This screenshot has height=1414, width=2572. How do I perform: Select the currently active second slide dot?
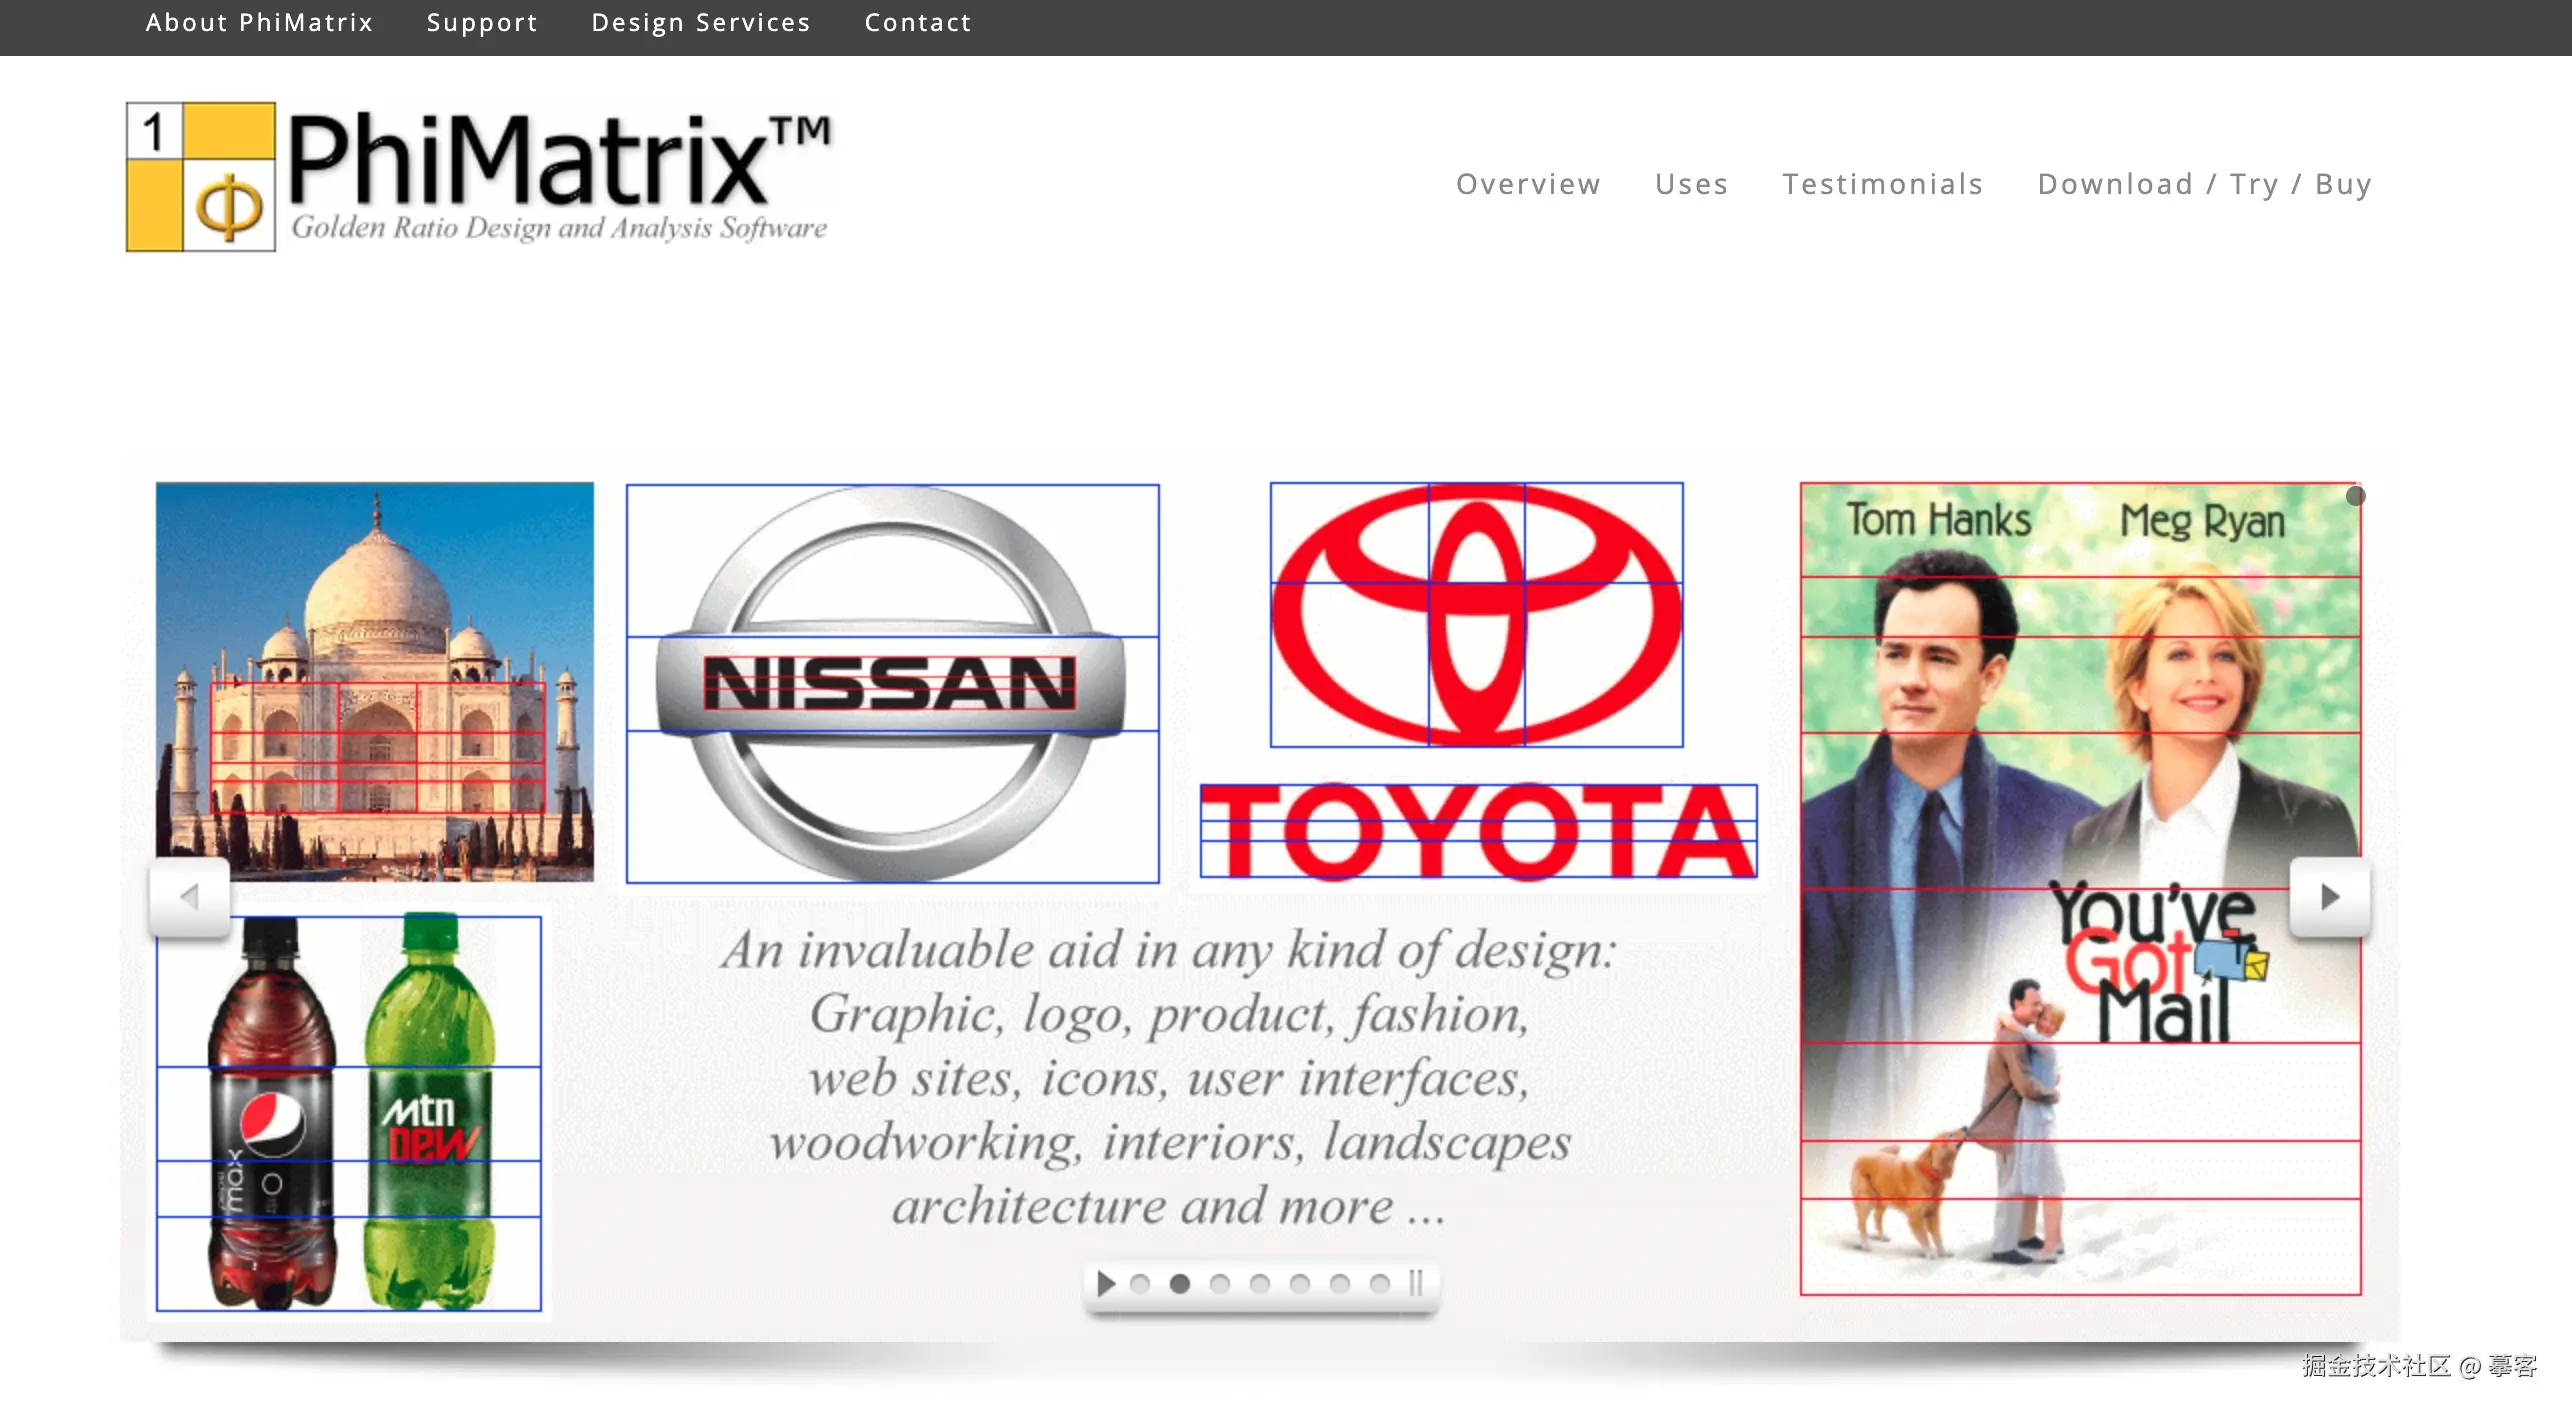[1179, 1284]
